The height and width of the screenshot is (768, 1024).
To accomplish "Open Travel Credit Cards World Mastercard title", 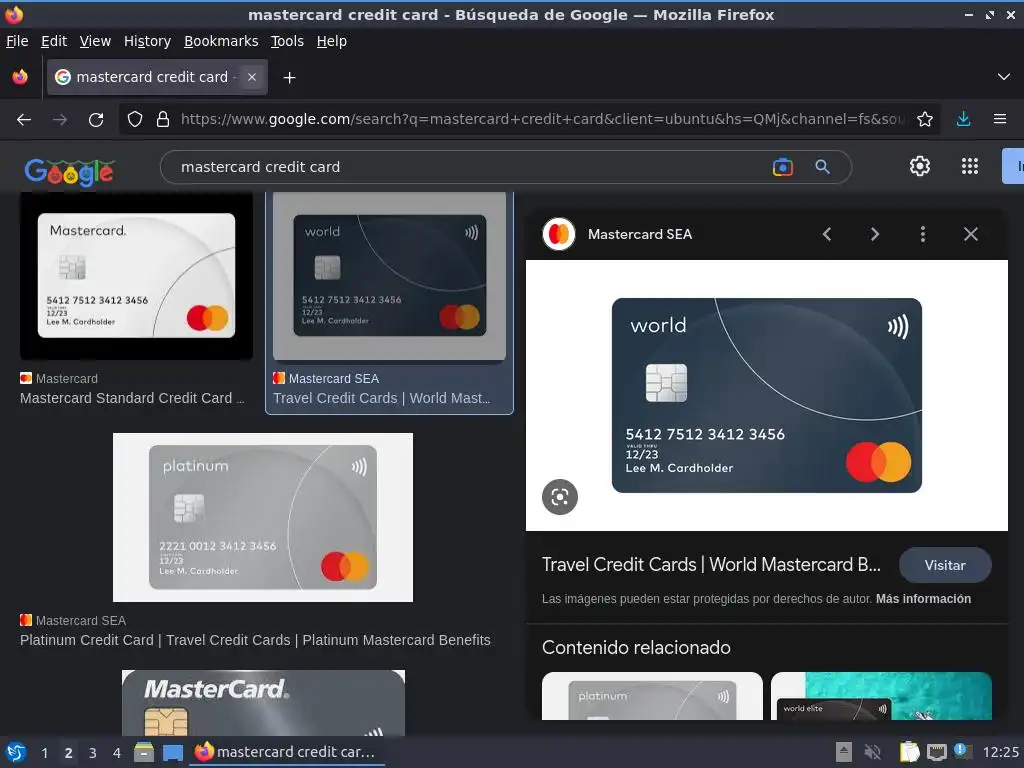I will tap(711, 565).
